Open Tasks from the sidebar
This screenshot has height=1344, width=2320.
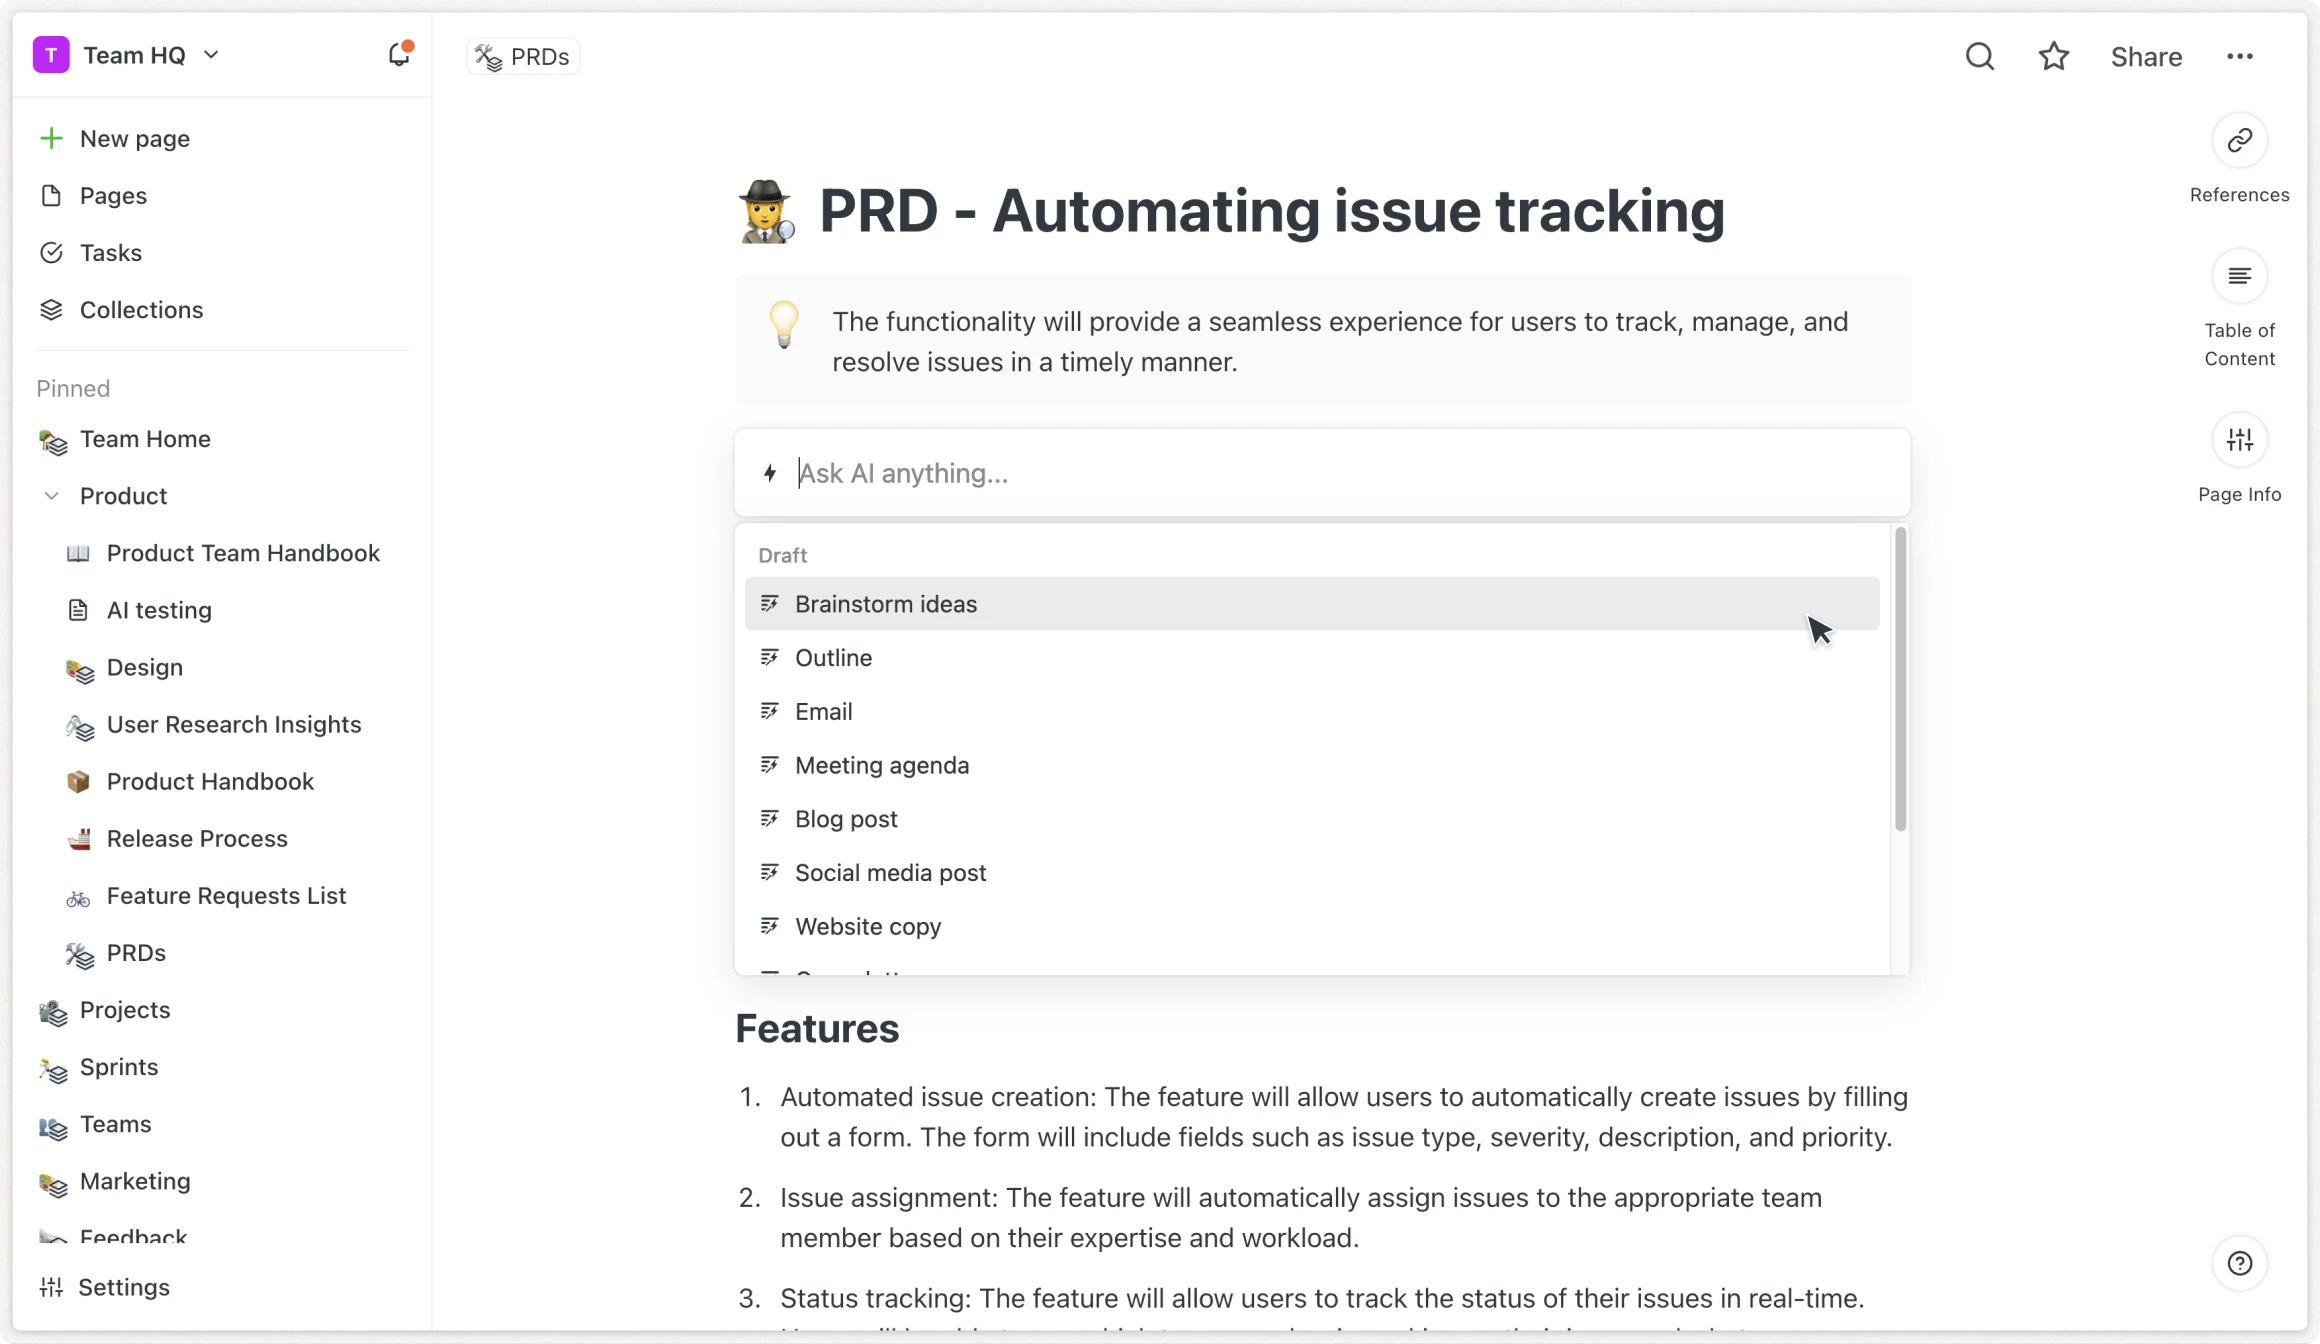tap(110, 252)
